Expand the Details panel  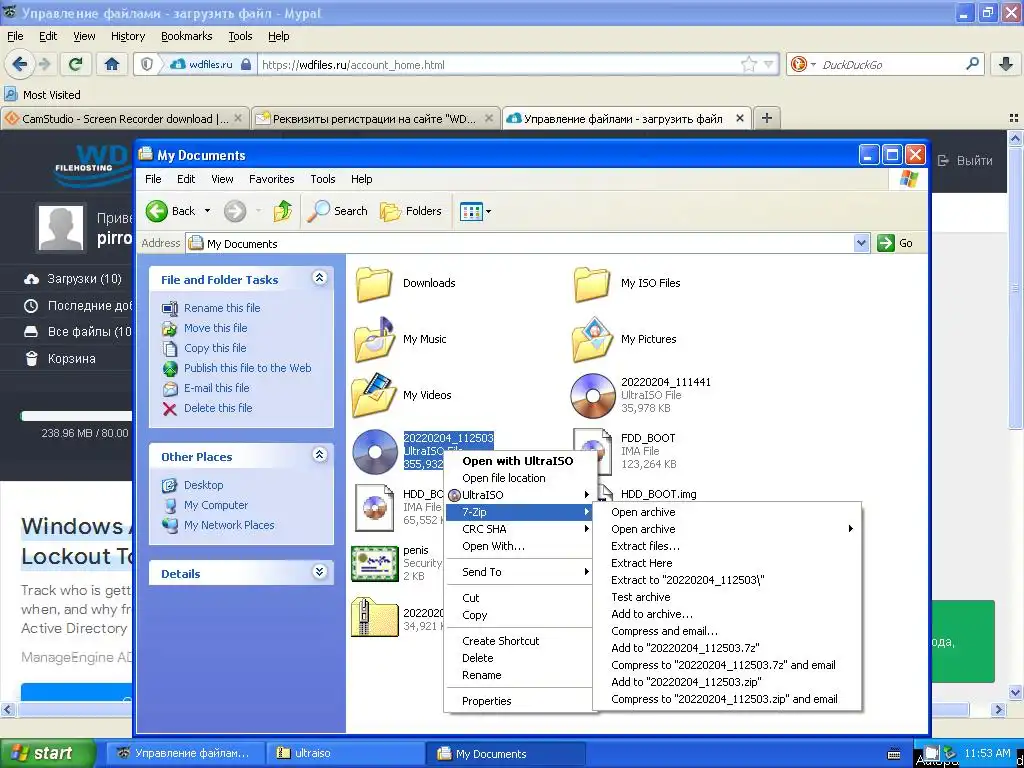click(x=319, y=572)
